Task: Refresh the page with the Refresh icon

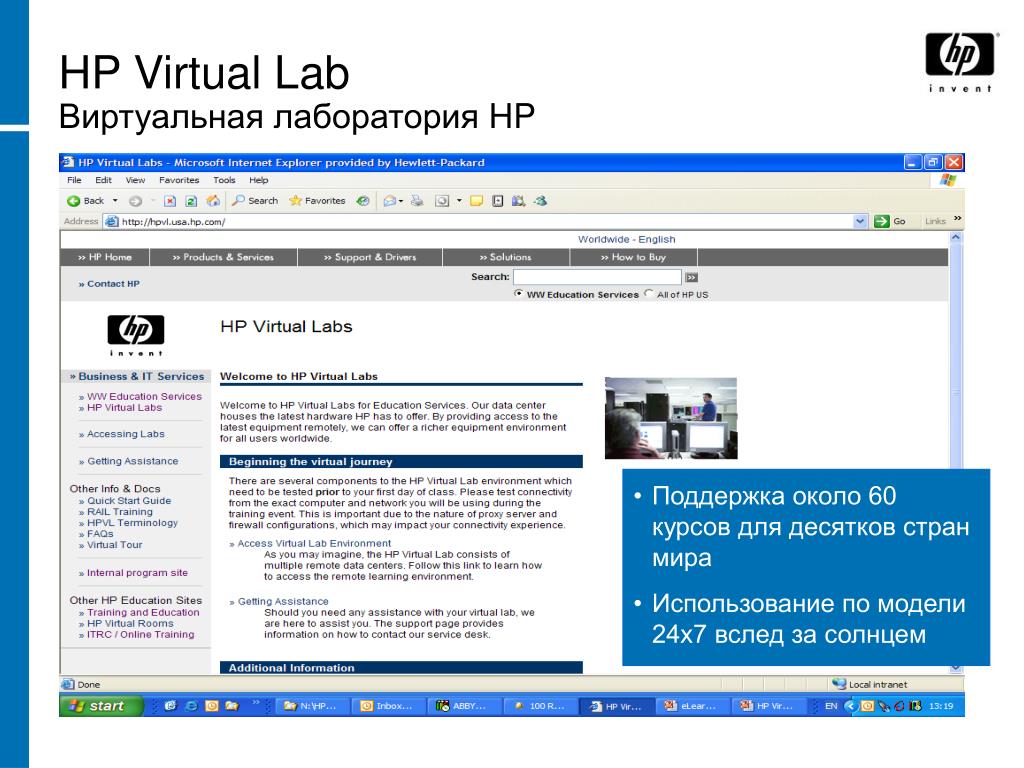Action: pyautogui.click(x=191, y=201)
